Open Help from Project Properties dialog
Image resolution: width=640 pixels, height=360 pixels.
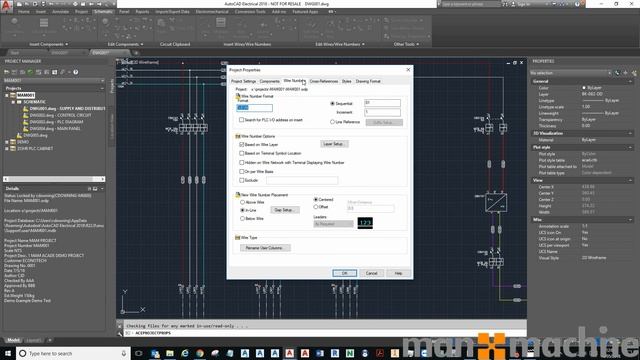tap(398, 273)
